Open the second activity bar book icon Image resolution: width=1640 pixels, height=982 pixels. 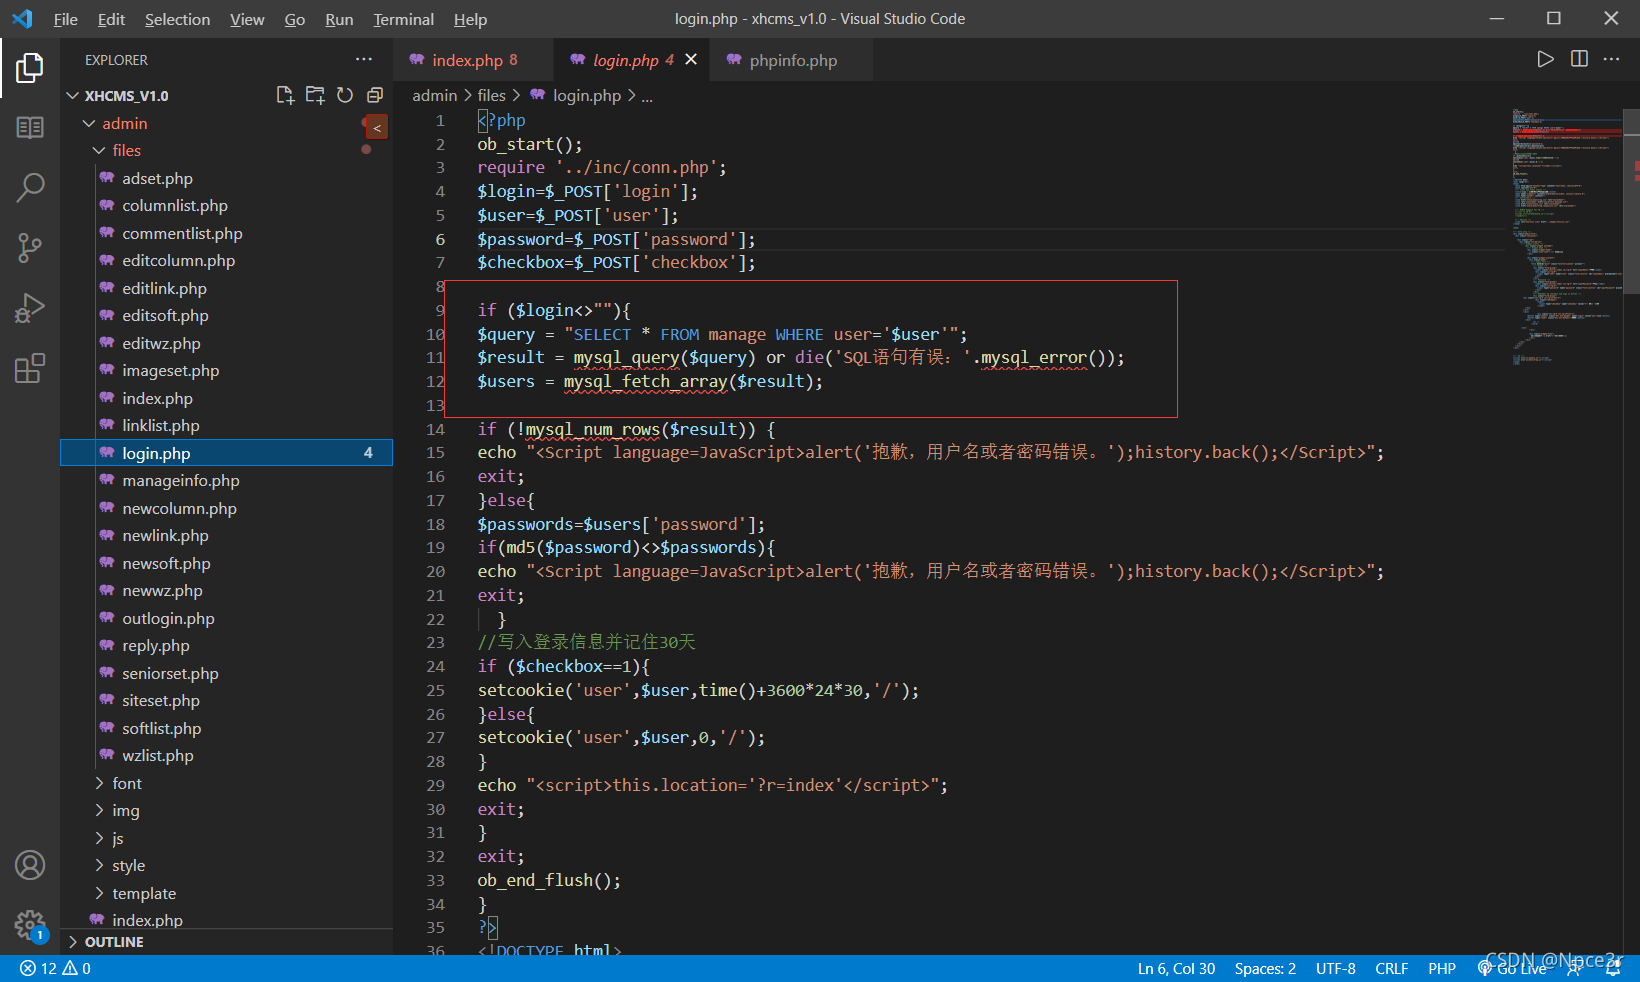tap(30, 127)
